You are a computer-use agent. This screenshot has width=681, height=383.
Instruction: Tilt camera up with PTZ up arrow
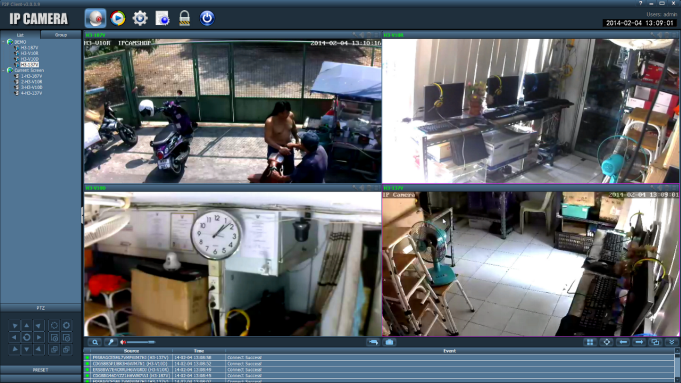tap(26, 325)
